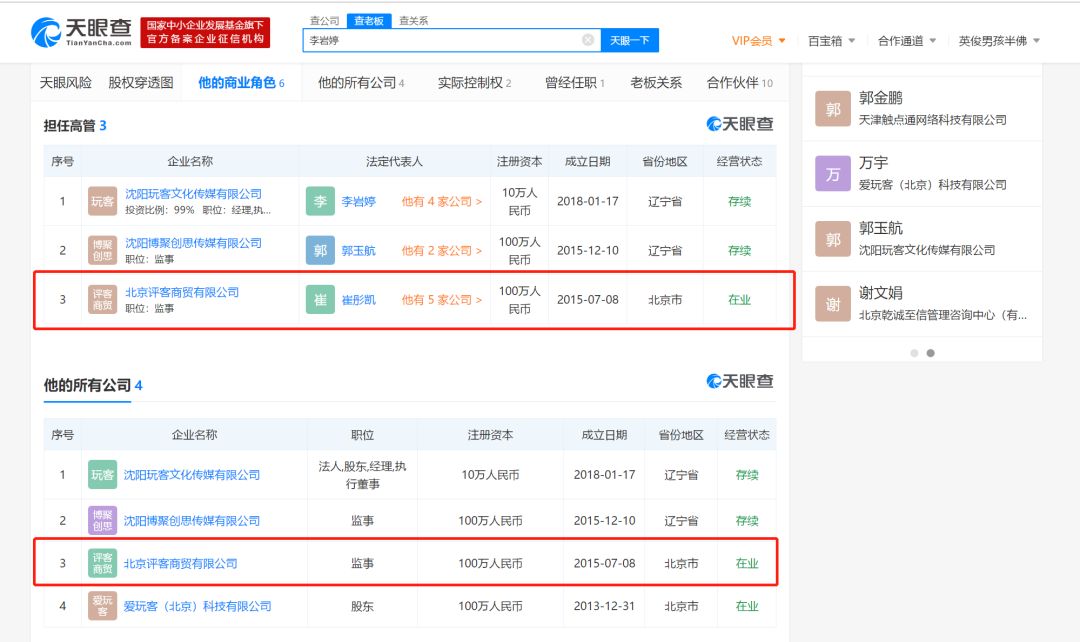
Task: Select the 查公司 search tab
Action: coord(324,20)
